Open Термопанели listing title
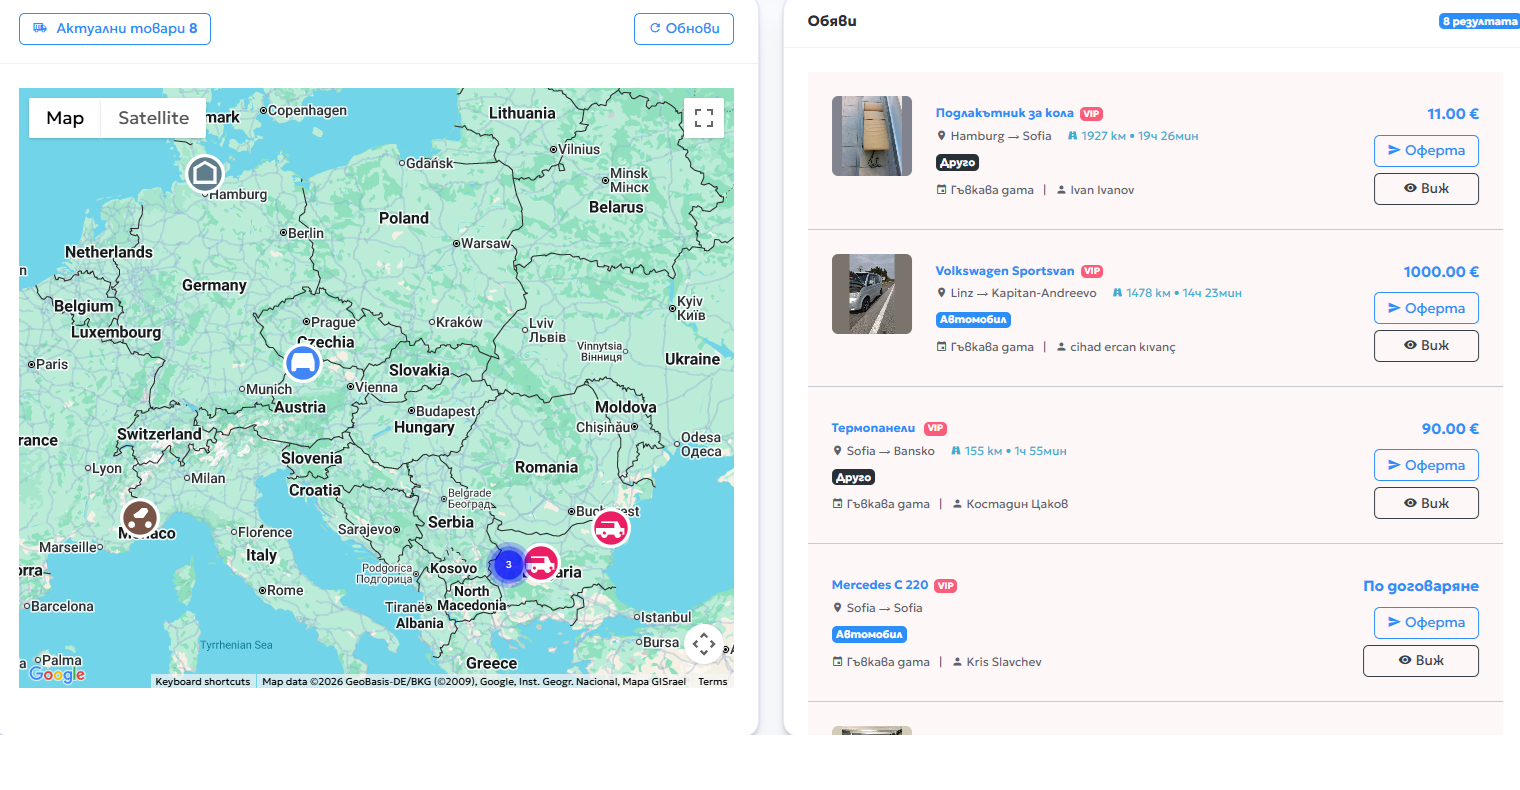The height and width of the screenshot is (790, 1520). coord(873,428)
